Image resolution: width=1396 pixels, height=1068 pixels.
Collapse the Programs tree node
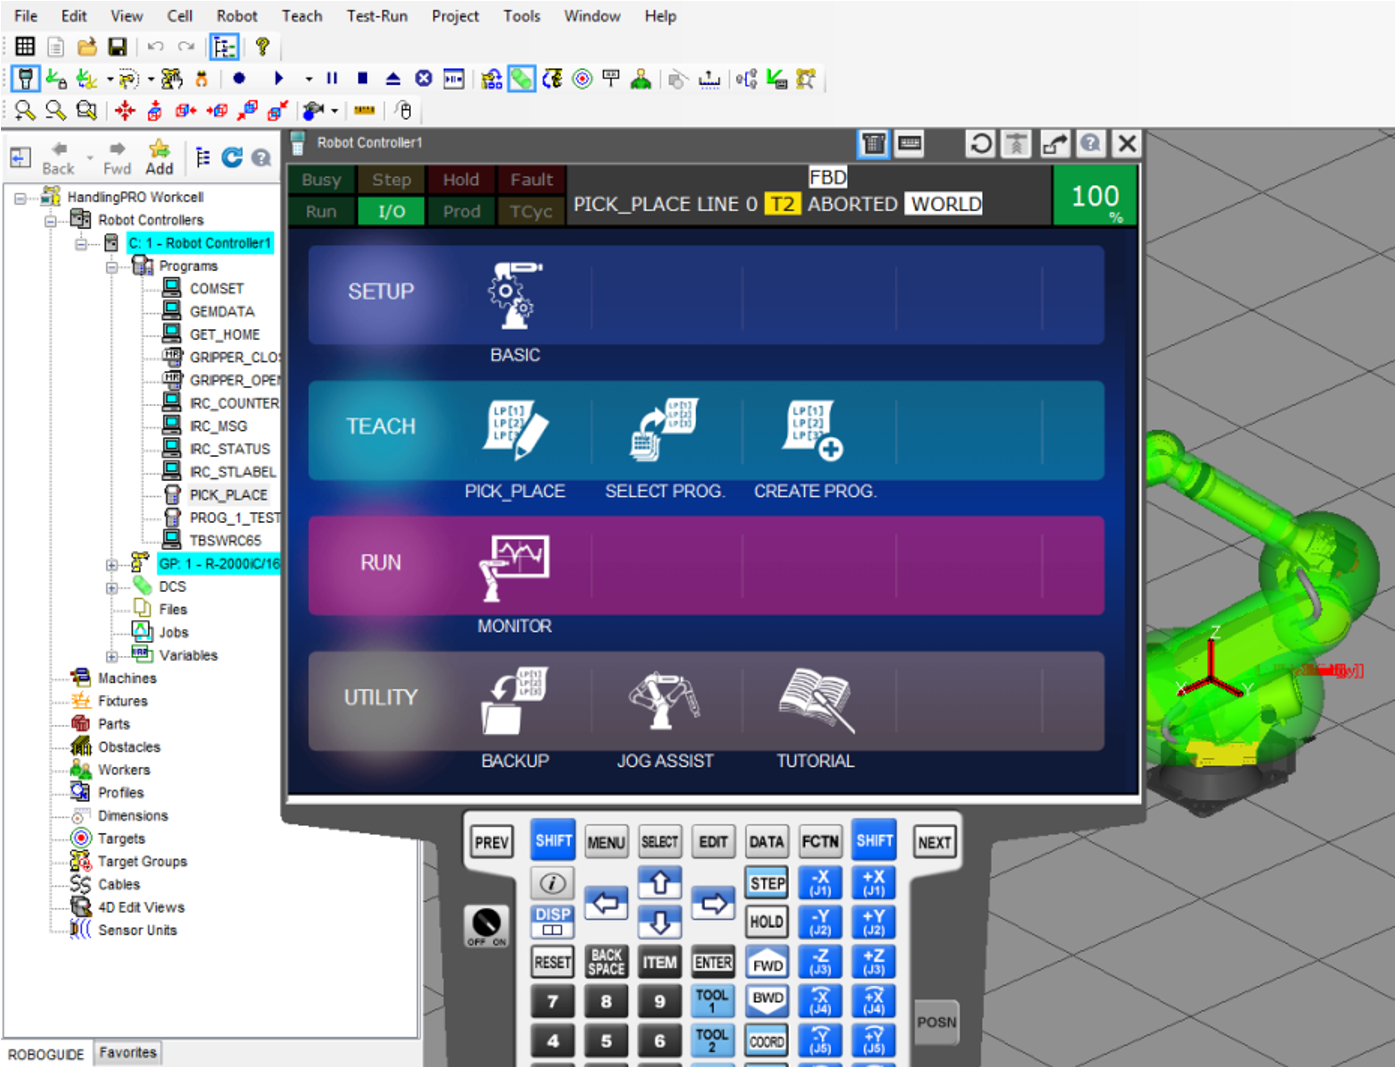click(112, 267)
